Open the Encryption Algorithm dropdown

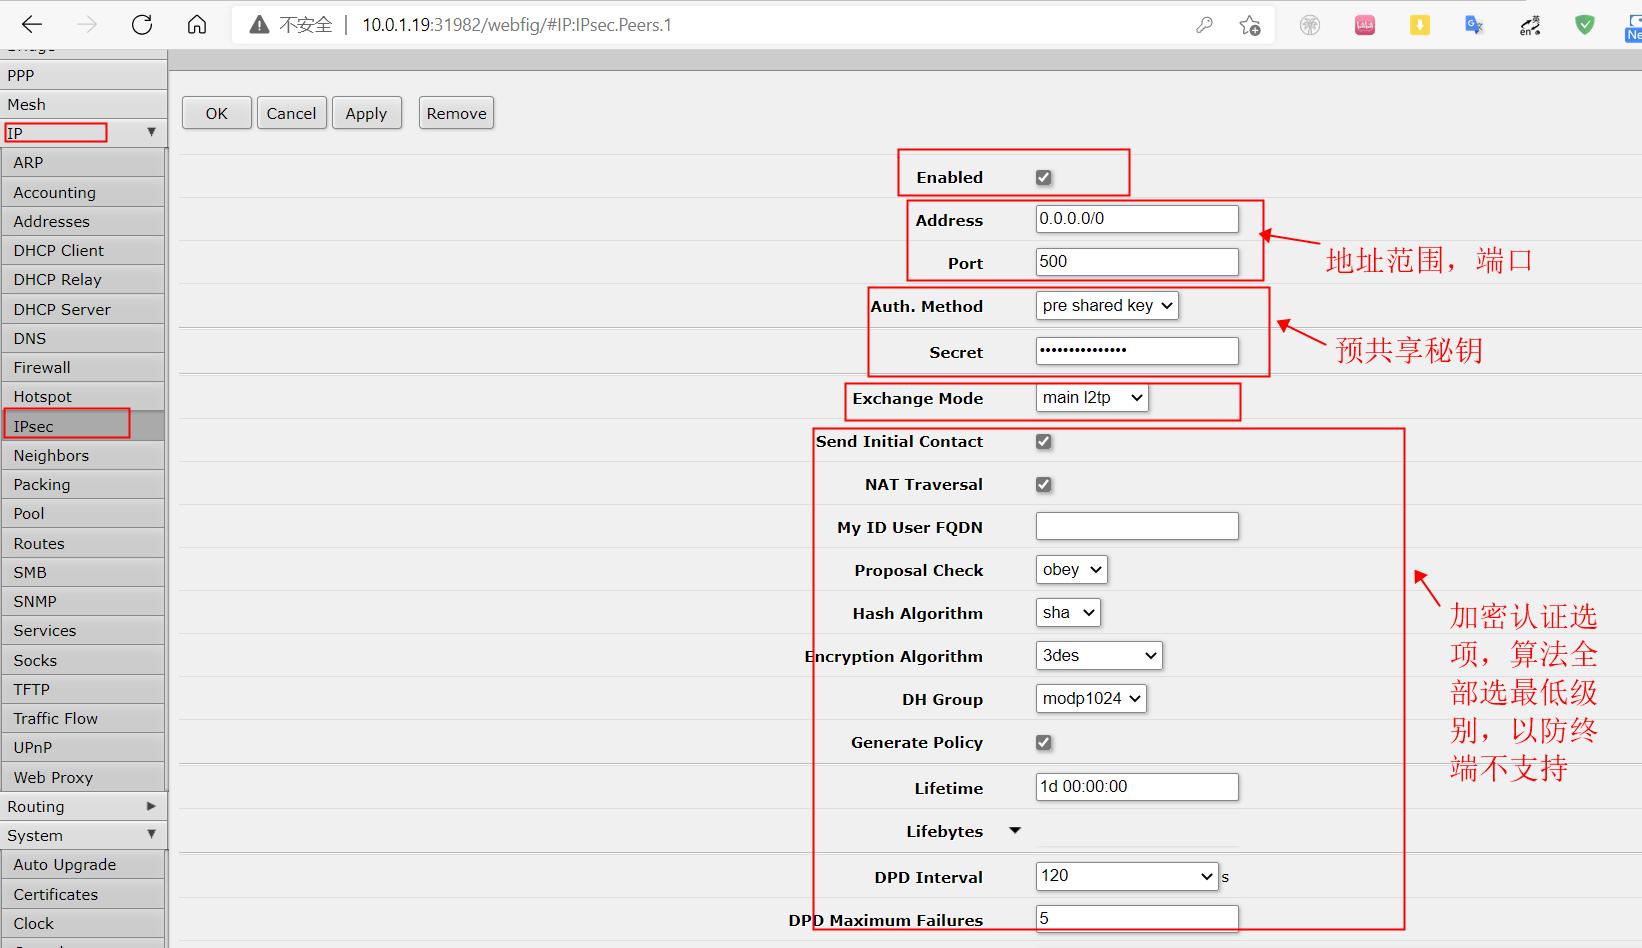pyautogui.click(x=1098, y=656)
